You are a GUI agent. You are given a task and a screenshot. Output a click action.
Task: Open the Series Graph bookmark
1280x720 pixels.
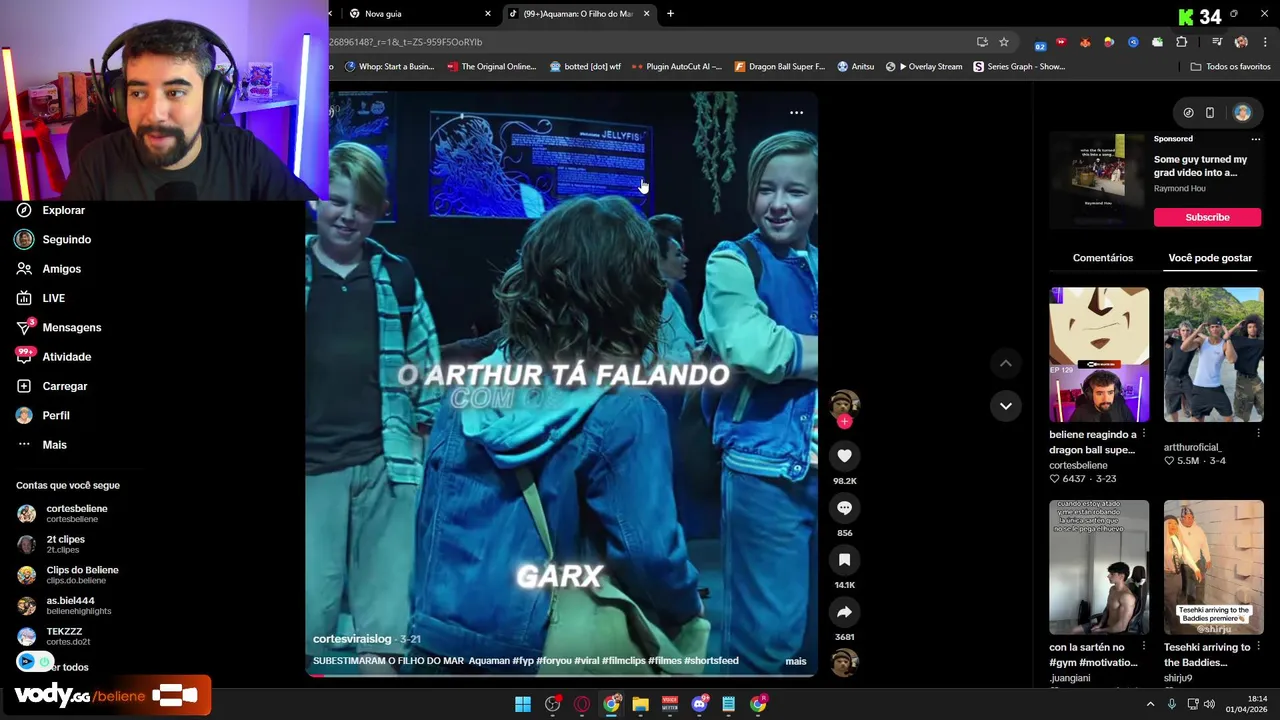point(1019,67)
